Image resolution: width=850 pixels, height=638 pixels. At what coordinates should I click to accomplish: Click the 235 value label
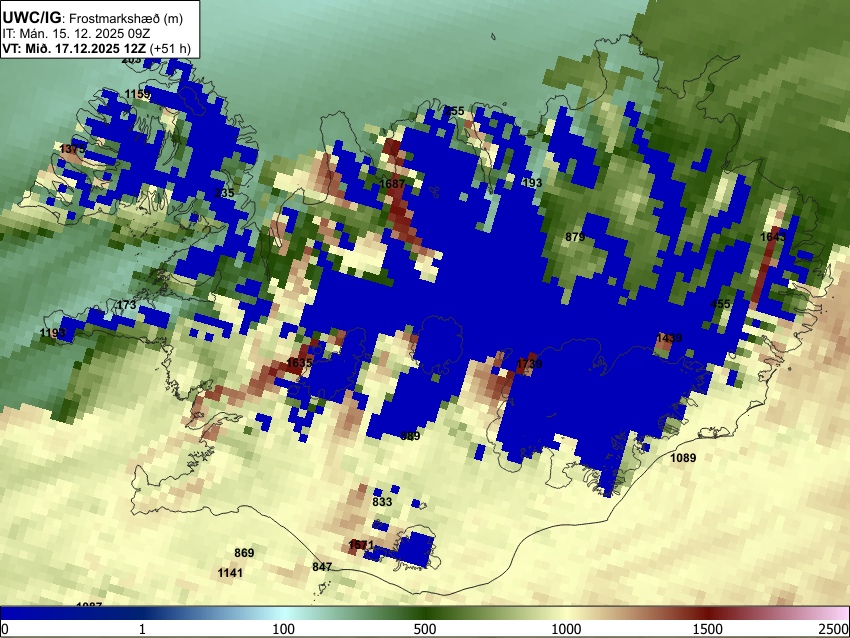(224, 192)
